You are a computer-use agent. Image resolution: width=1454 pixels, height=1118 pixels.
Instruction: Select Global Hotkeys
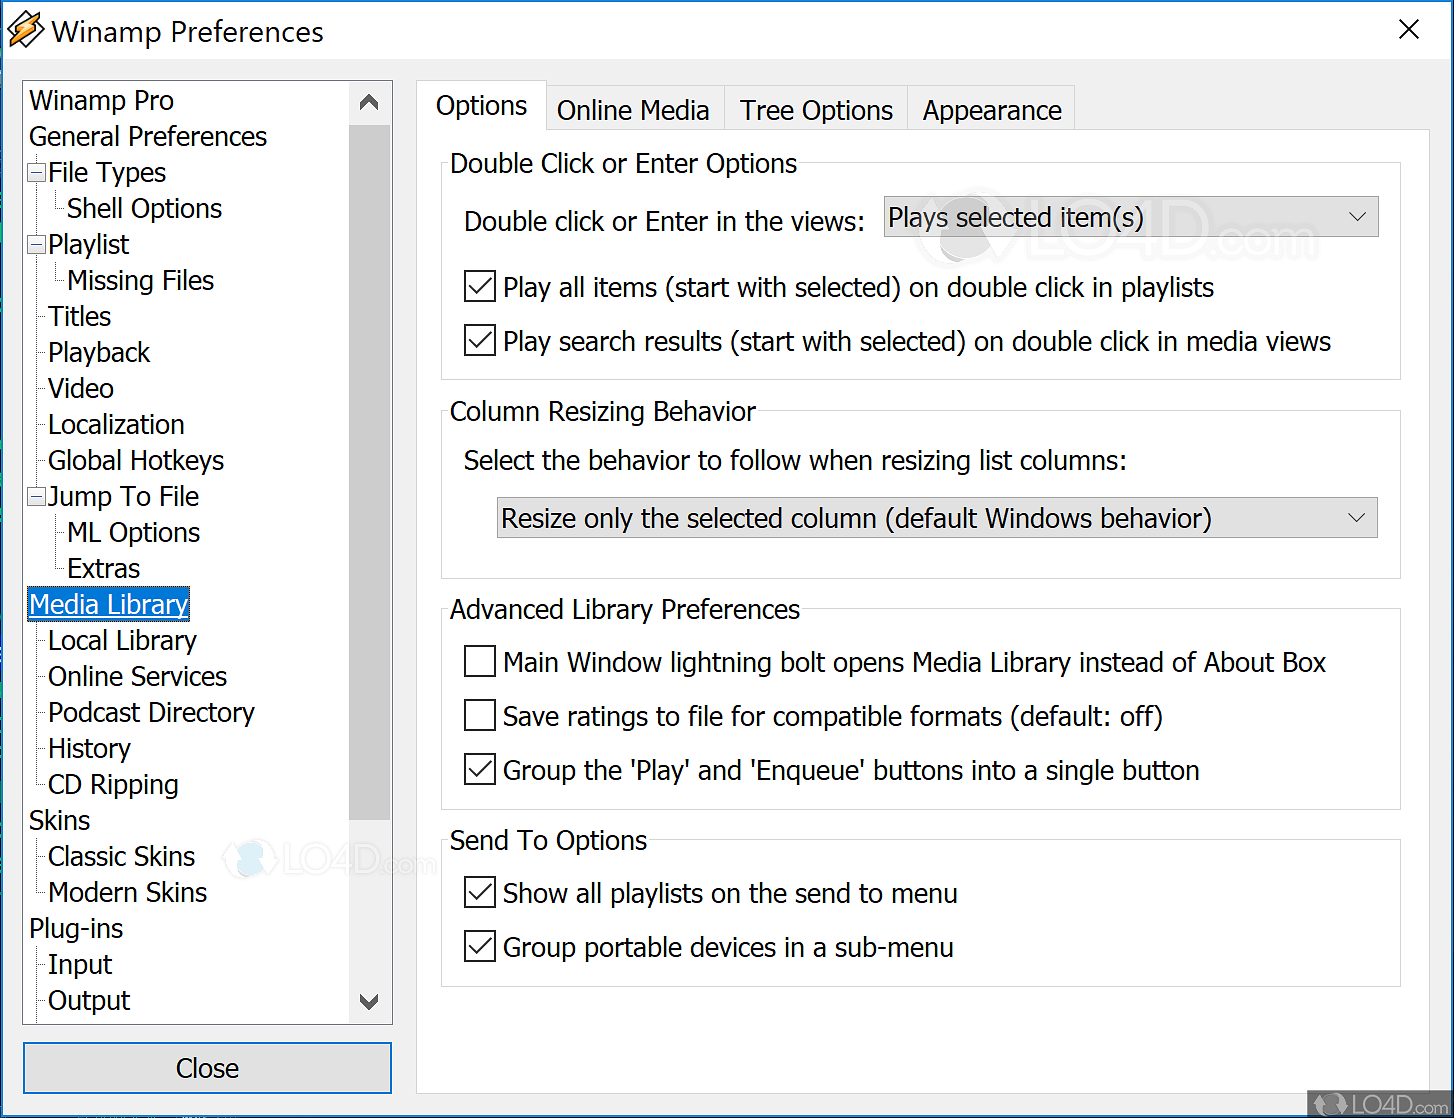click(136, 461)
